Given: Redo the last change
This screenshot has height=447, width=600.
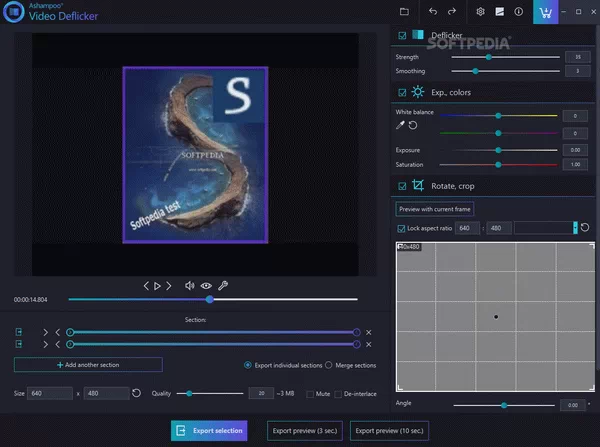Looking at the screenshot, I should click(x=452, y=11).
